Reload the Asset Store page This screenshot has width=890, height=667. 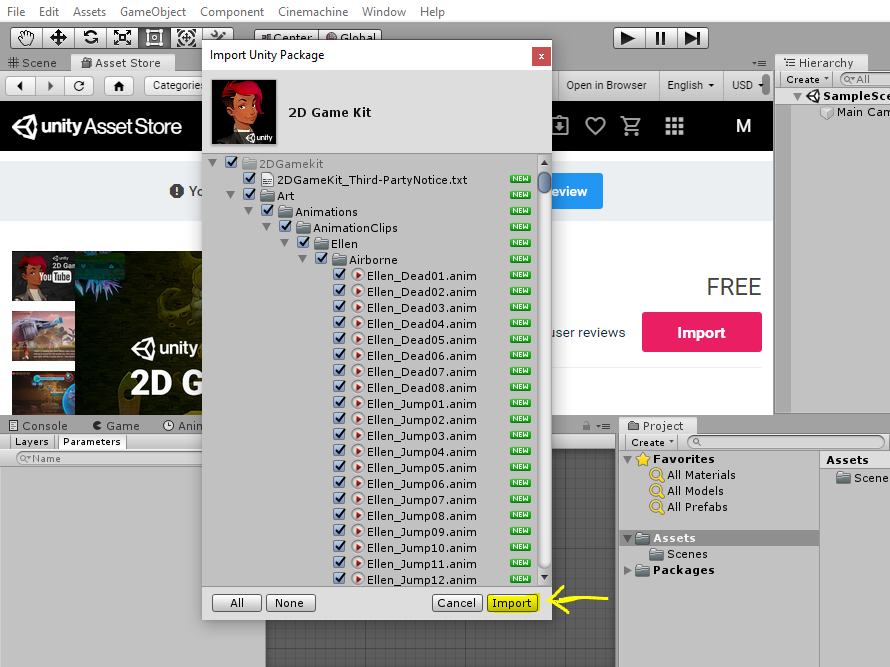click(79, 86)
